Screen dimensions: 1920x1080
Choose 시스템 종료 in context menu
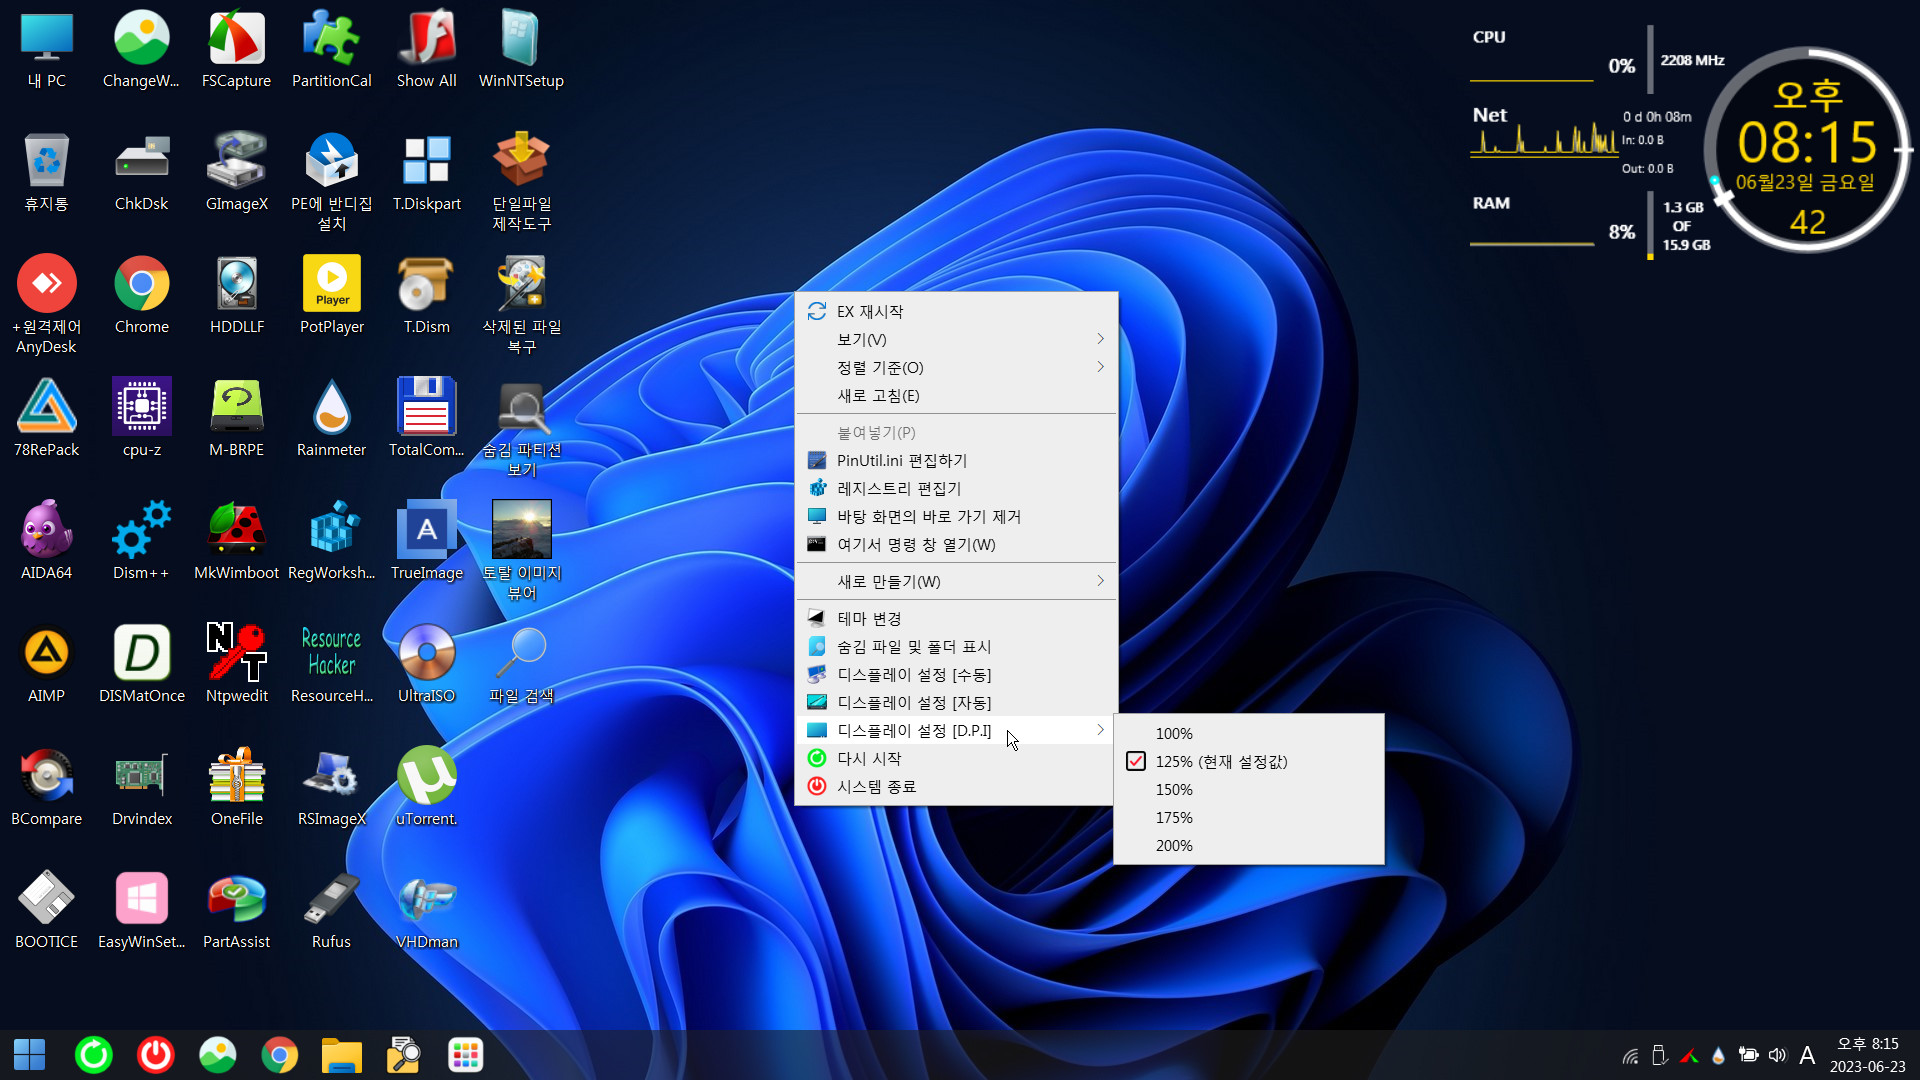[x=956, y=786]
